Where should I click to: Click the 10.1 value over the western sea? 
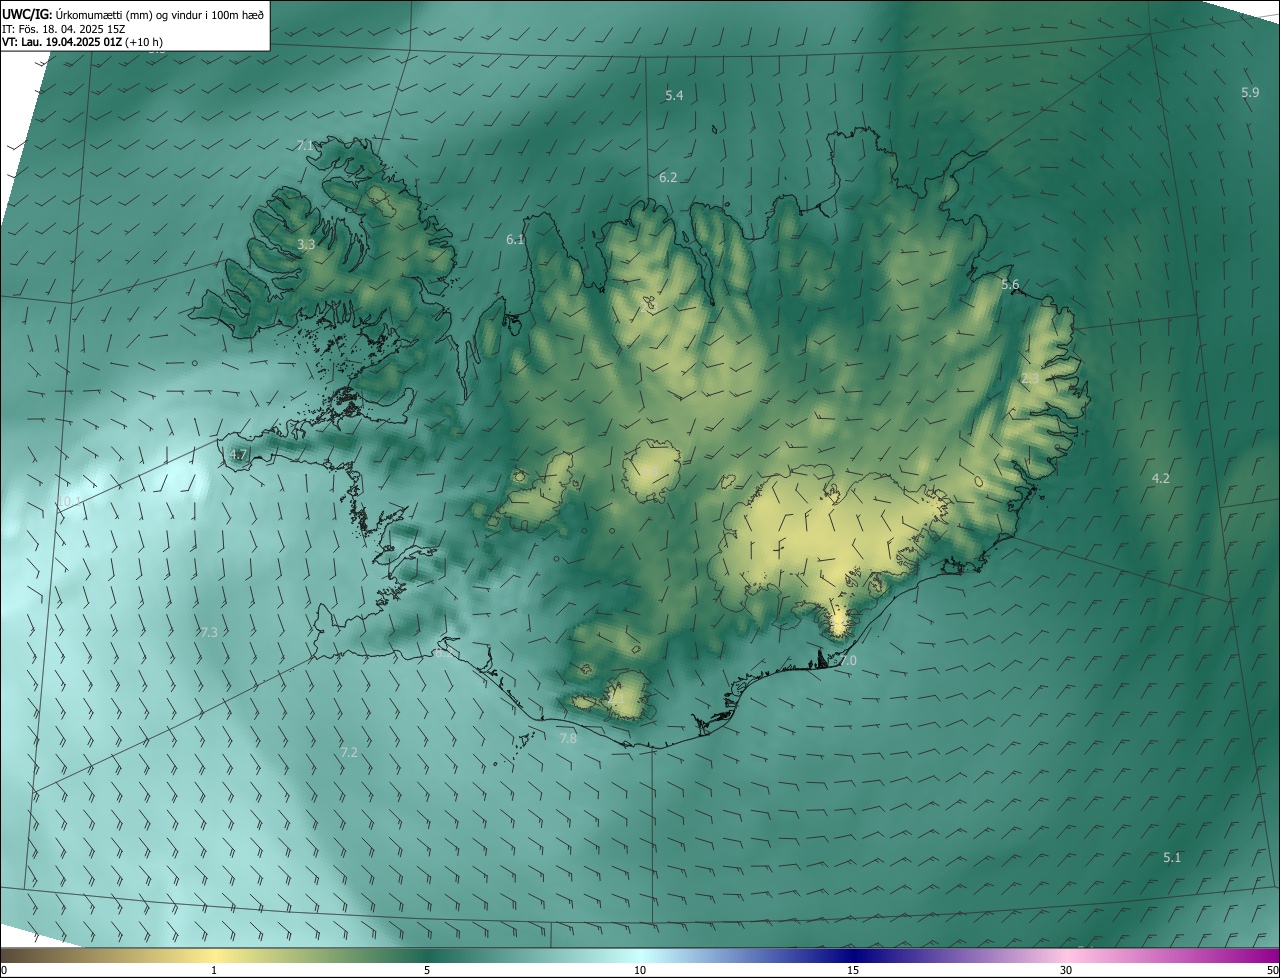(x=69, y=502)
